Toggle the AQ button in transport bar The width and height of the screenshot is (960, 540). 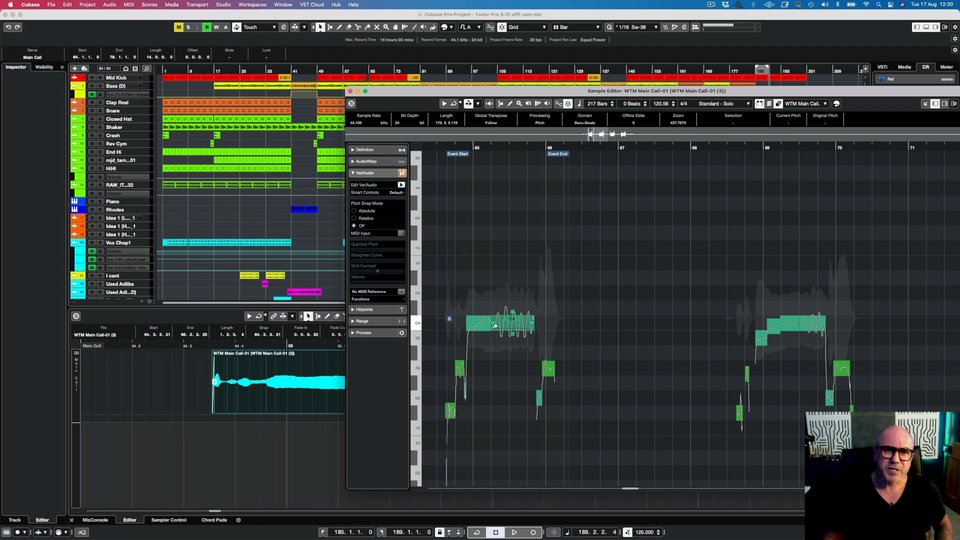(82, 532)
